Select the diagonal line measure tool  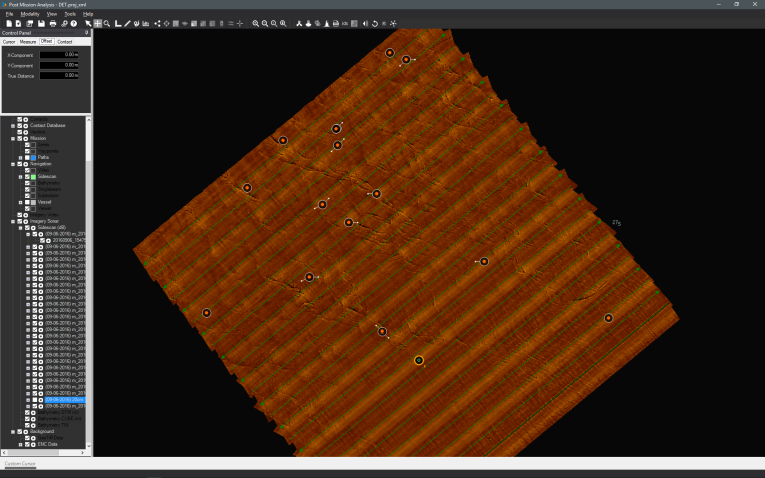click(x=127, y=23)
